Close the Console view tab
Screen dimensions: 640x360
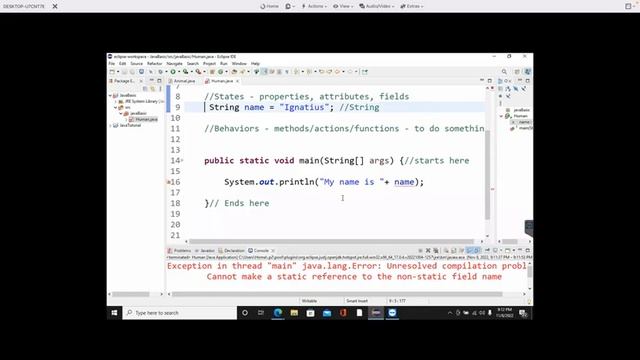[273, 251]
